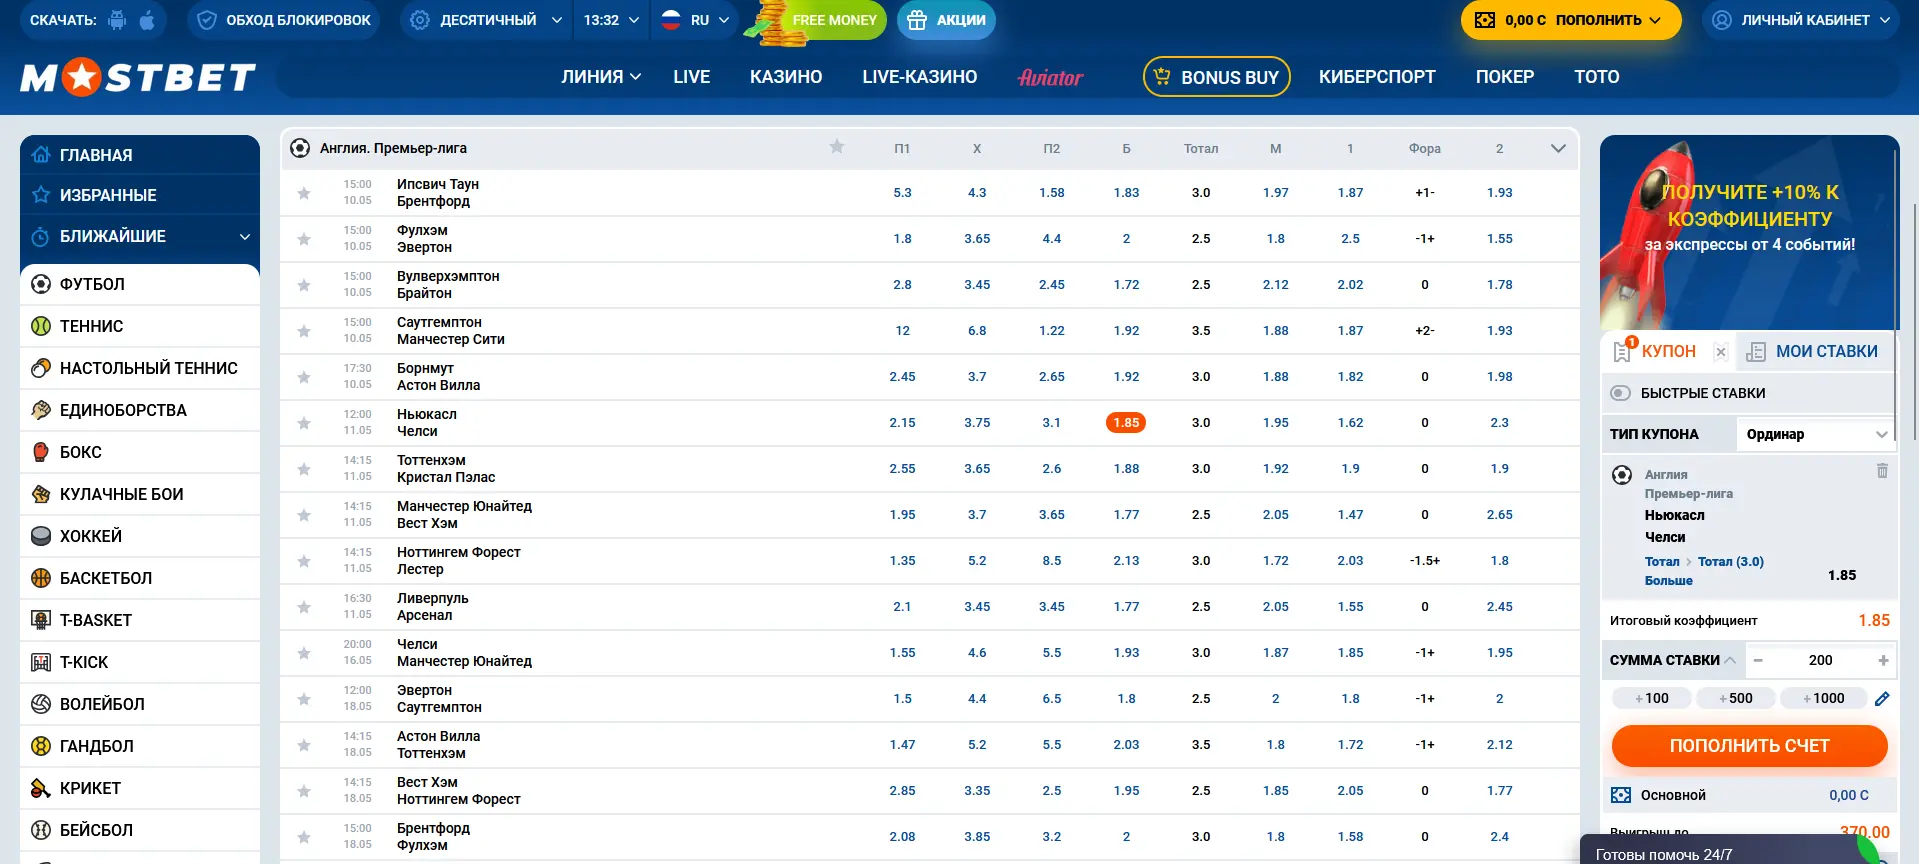Open Table Tennis section
This screenshot has width=1919, height=864.
[140, 368]
